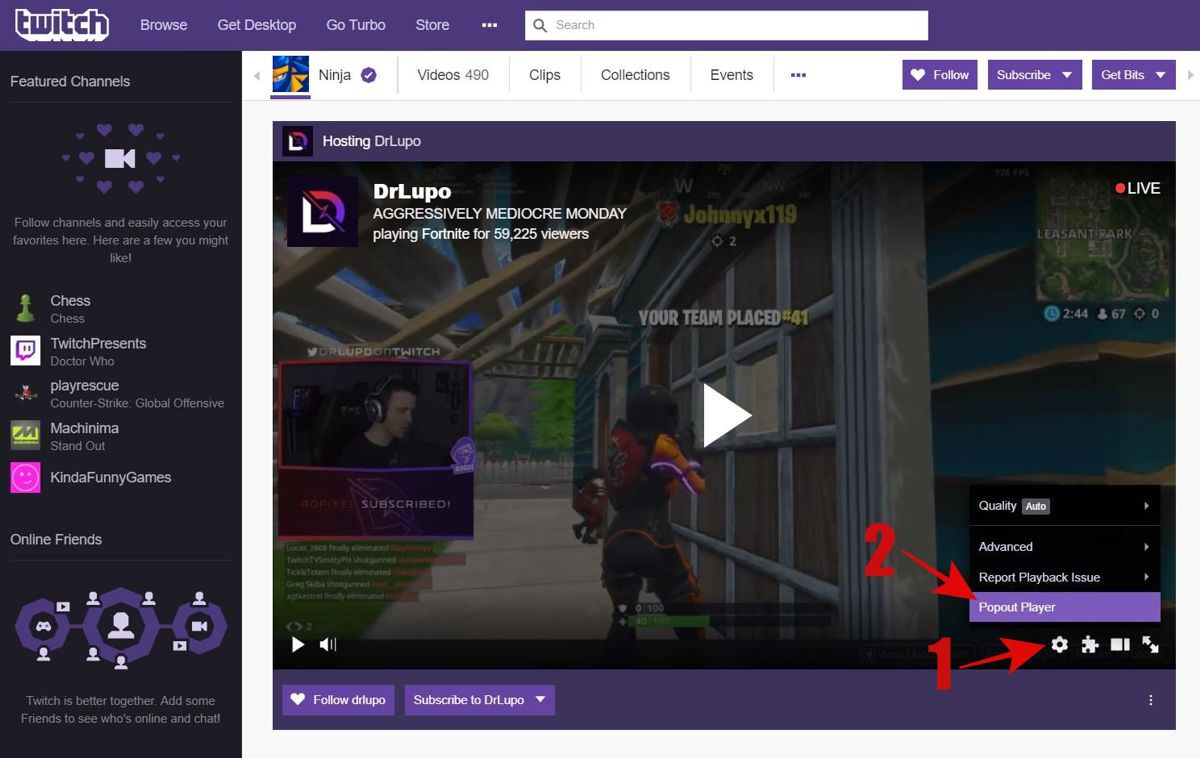Click the large center play button
The image size is (1200, 758).
click(x=726, y=414)
